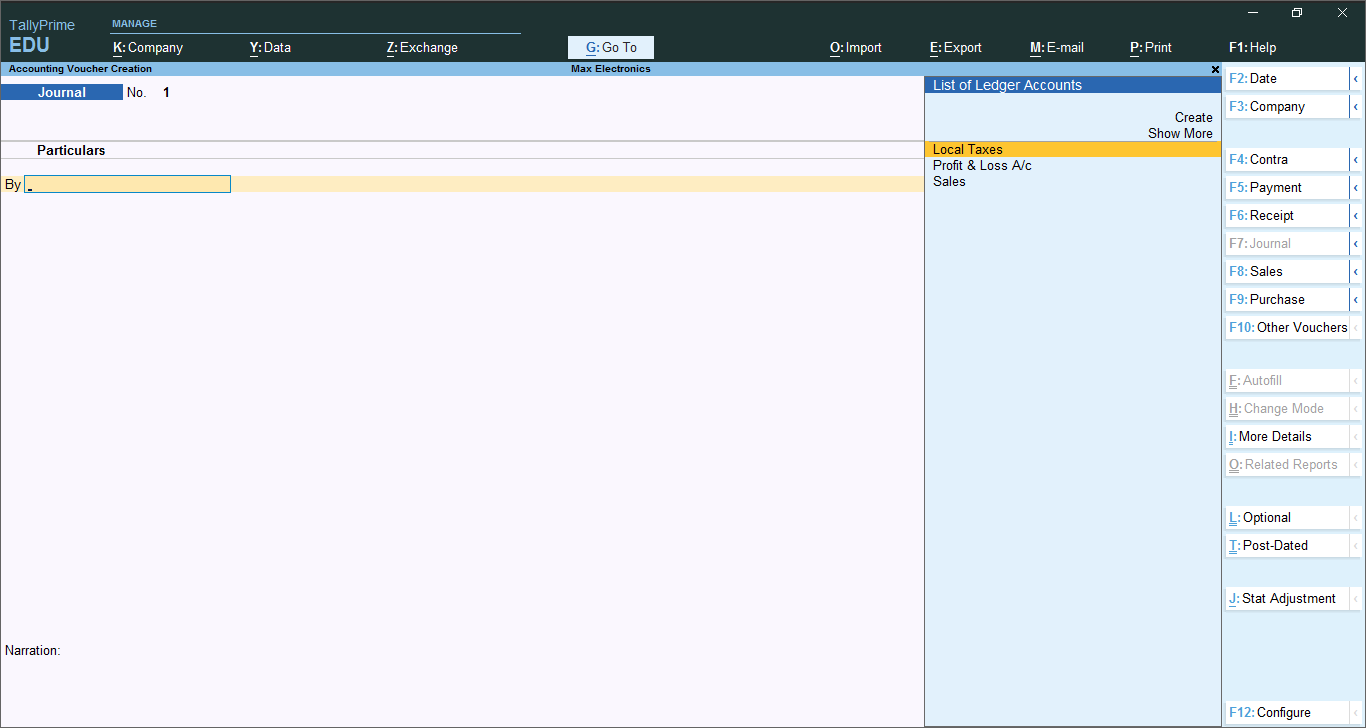
Task: Open the Z: Exchange menu
Action: [422, 47]
